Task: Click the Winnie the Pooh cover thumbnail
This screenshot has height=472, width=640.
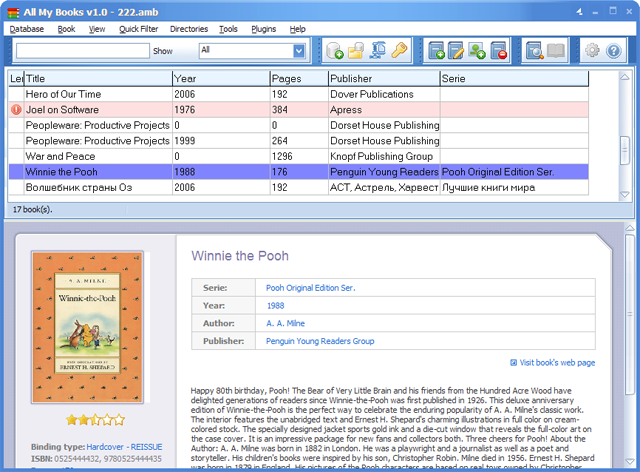Action: coord(88,327)
